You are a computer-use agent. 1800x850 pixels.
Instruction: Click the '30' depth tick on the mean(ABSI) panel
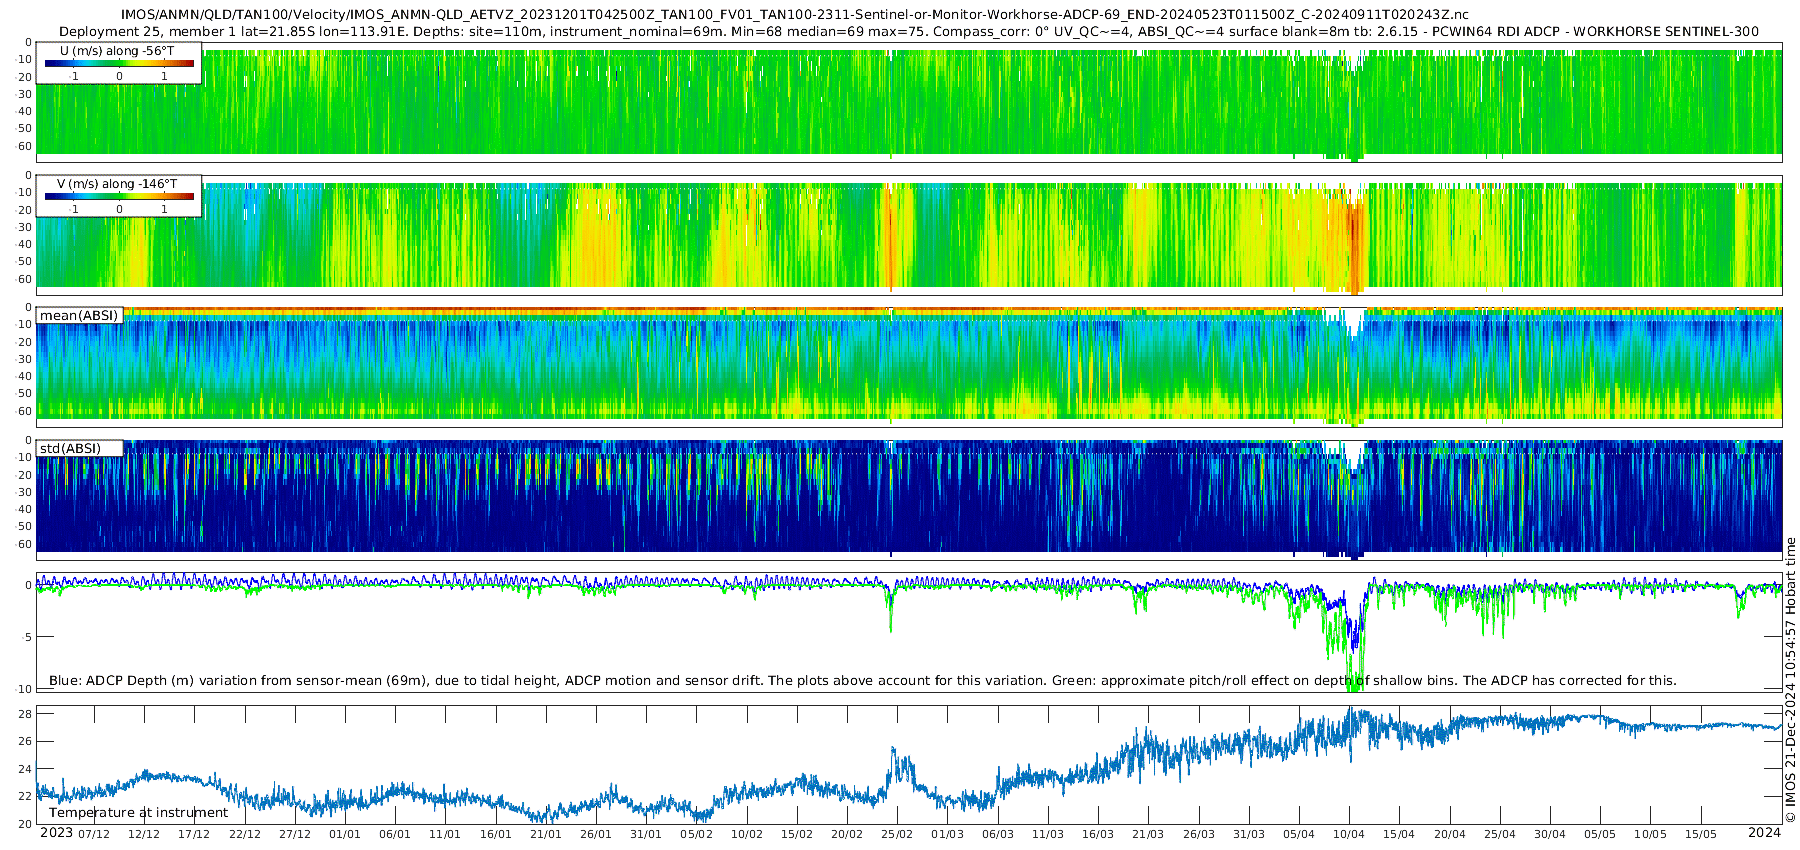(x=25, y=360)
